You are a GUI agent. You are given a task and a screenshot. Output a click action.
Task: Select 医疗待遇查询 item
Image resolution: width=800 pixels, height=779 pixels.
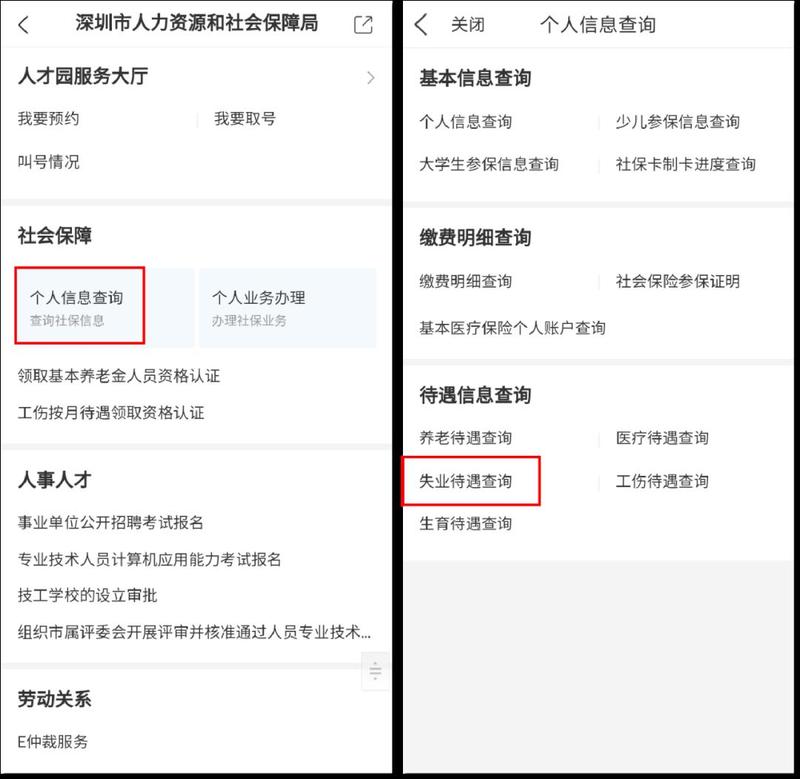[x=662, y=438]
